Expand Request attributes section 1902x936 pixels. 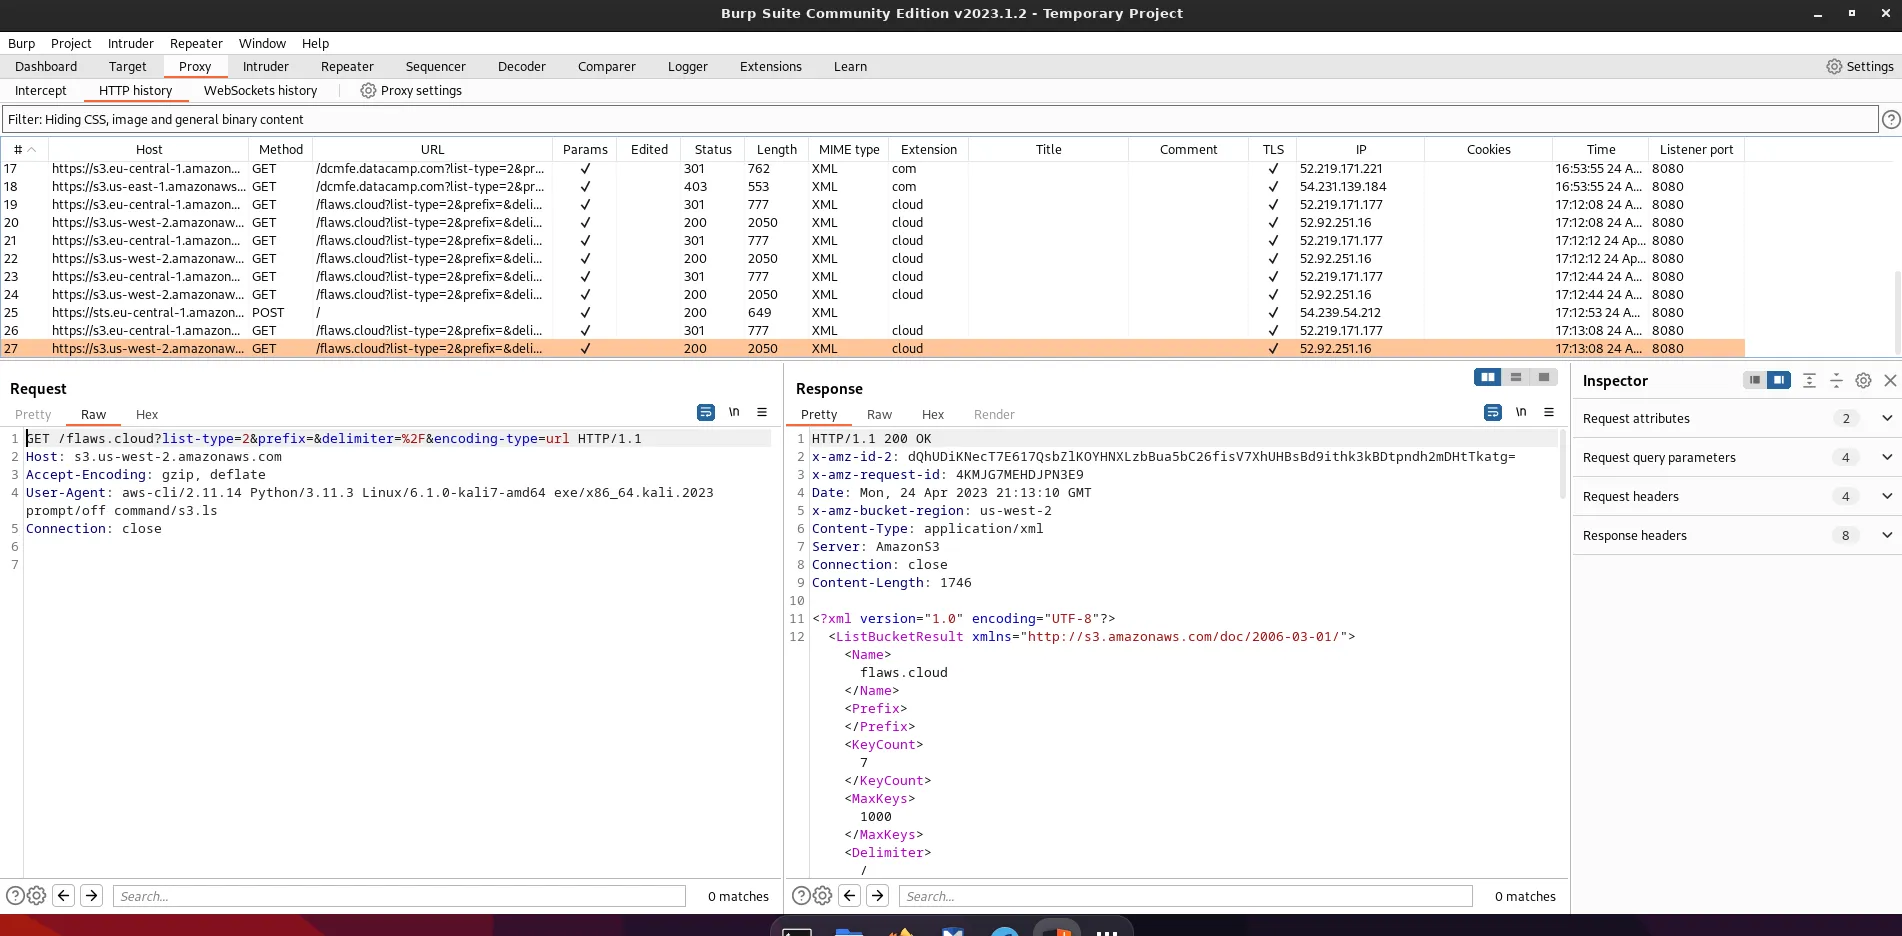click(1887, 418)
